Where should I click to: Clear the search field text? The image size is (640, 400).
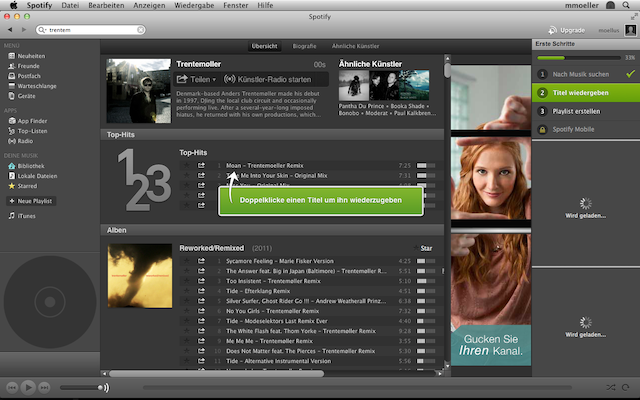(140, 30)
